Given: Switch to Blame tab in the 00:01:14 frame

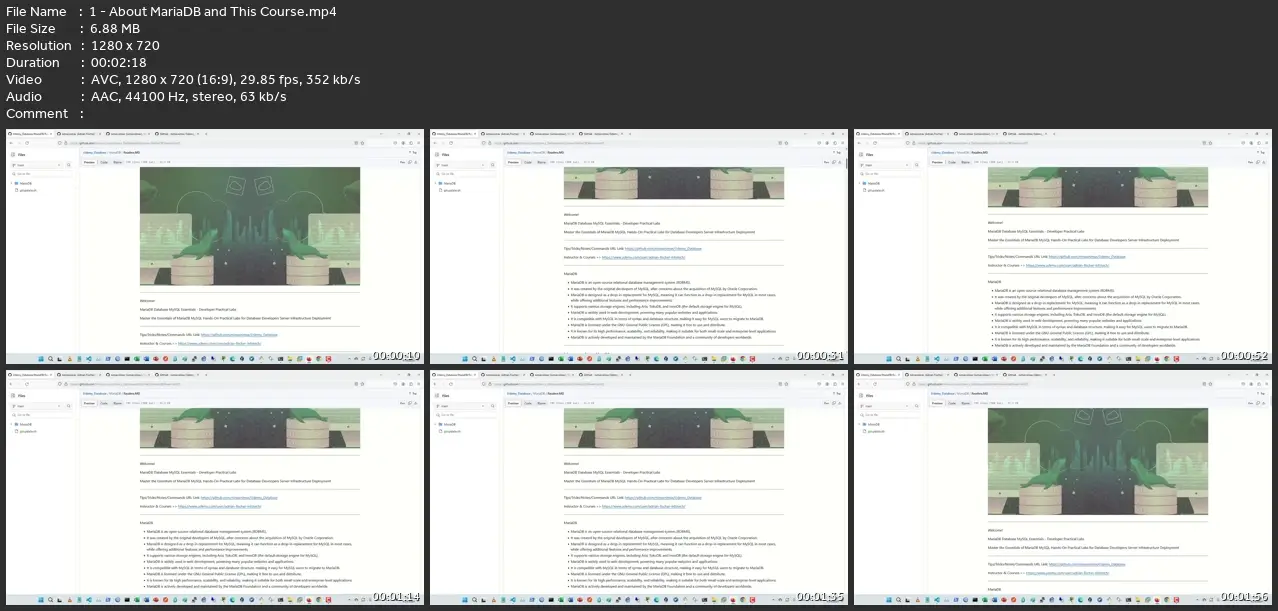Looking at the screenshot, I should click(117, 403).
